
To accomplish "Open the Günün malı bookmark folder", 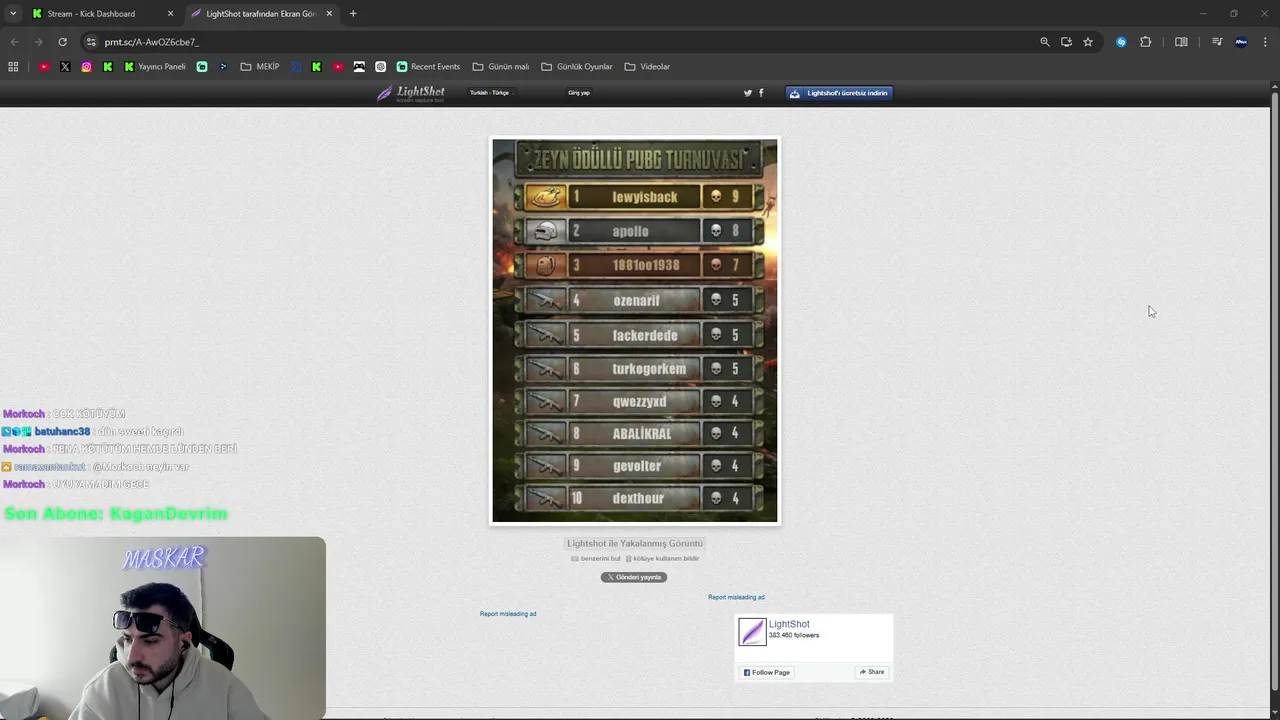I will point(501,67).
